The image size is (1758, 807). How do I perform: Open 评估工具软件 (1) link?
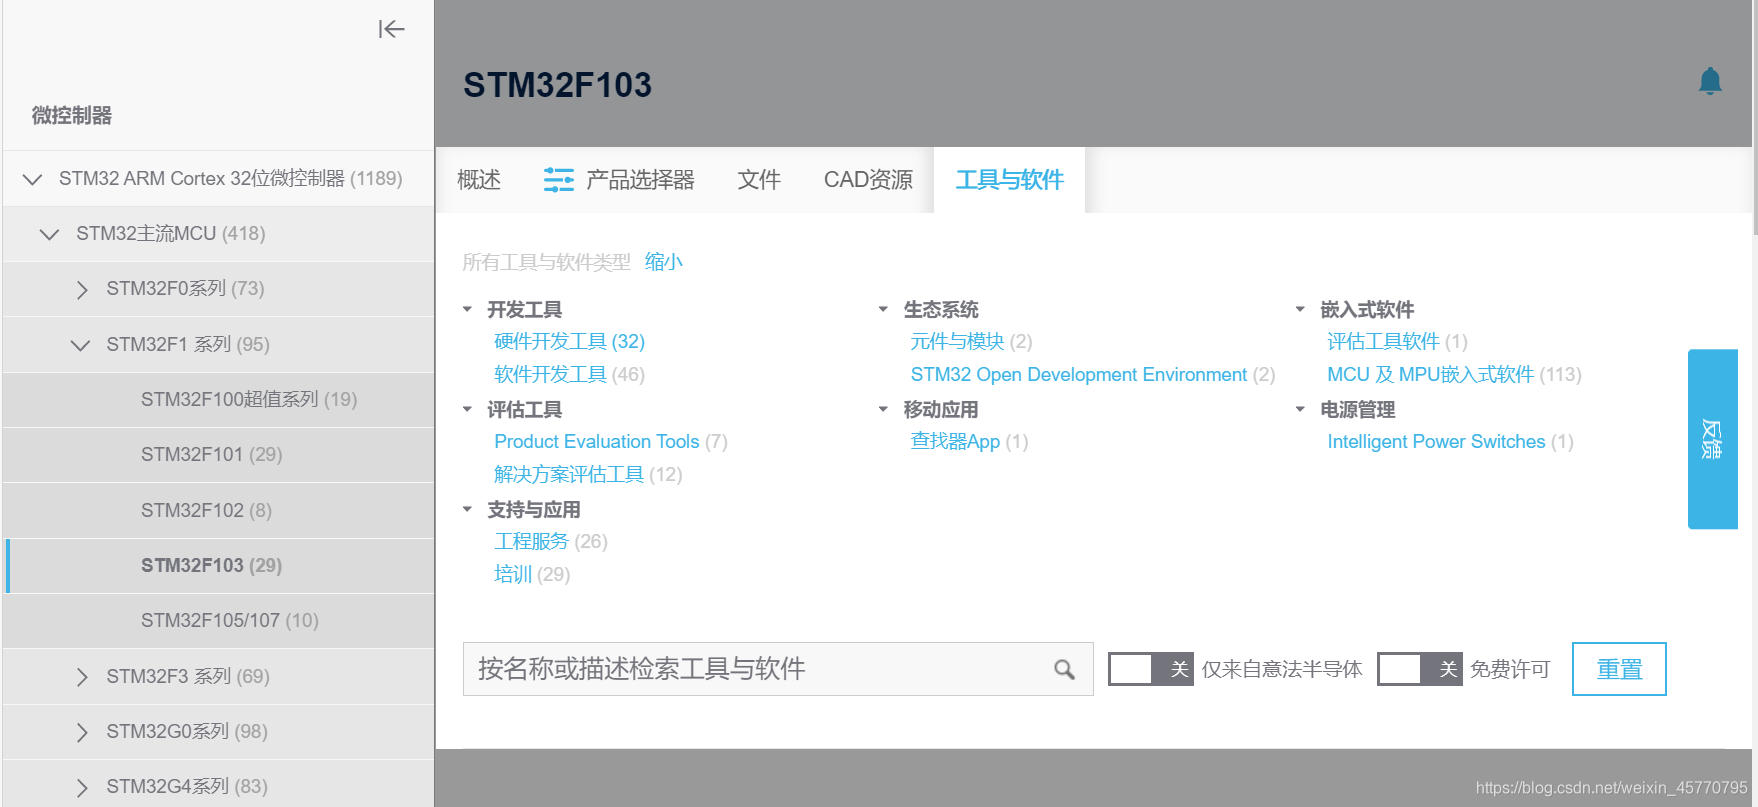coord(1397,342)
